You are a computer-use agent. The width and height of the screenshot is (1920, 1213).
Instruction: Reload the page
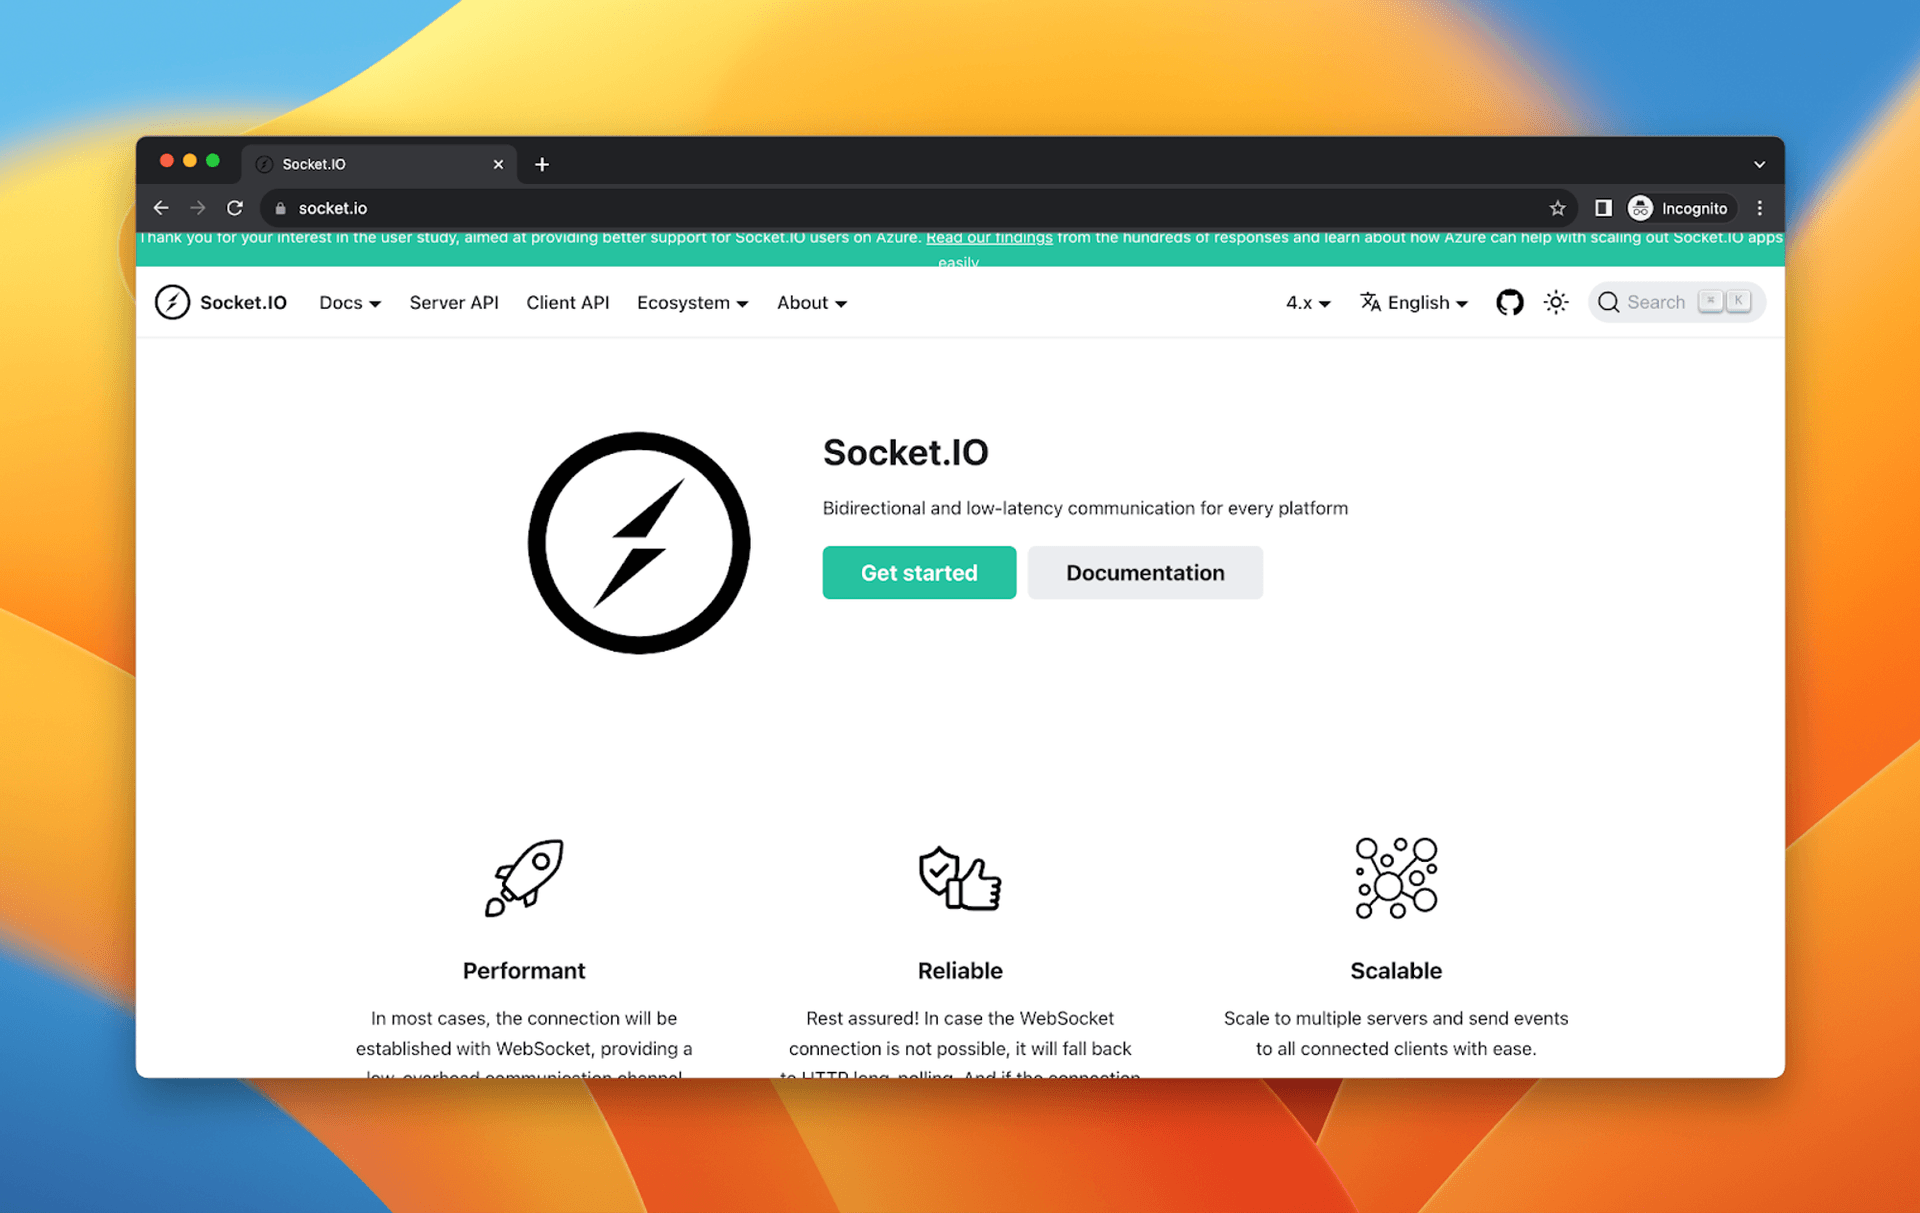tap(235, 208)
